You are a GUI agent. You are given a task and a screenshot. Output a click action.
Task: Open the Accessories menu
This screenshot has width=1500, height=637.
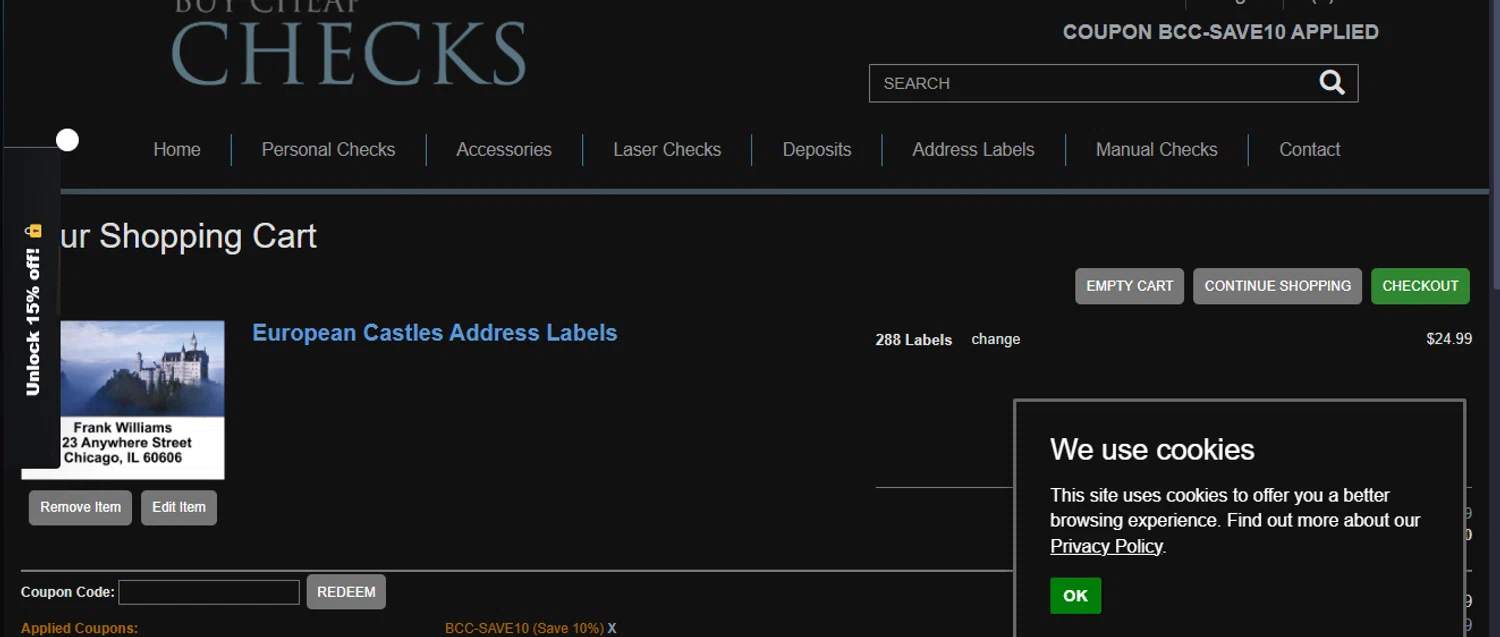[x=504, y=150]
